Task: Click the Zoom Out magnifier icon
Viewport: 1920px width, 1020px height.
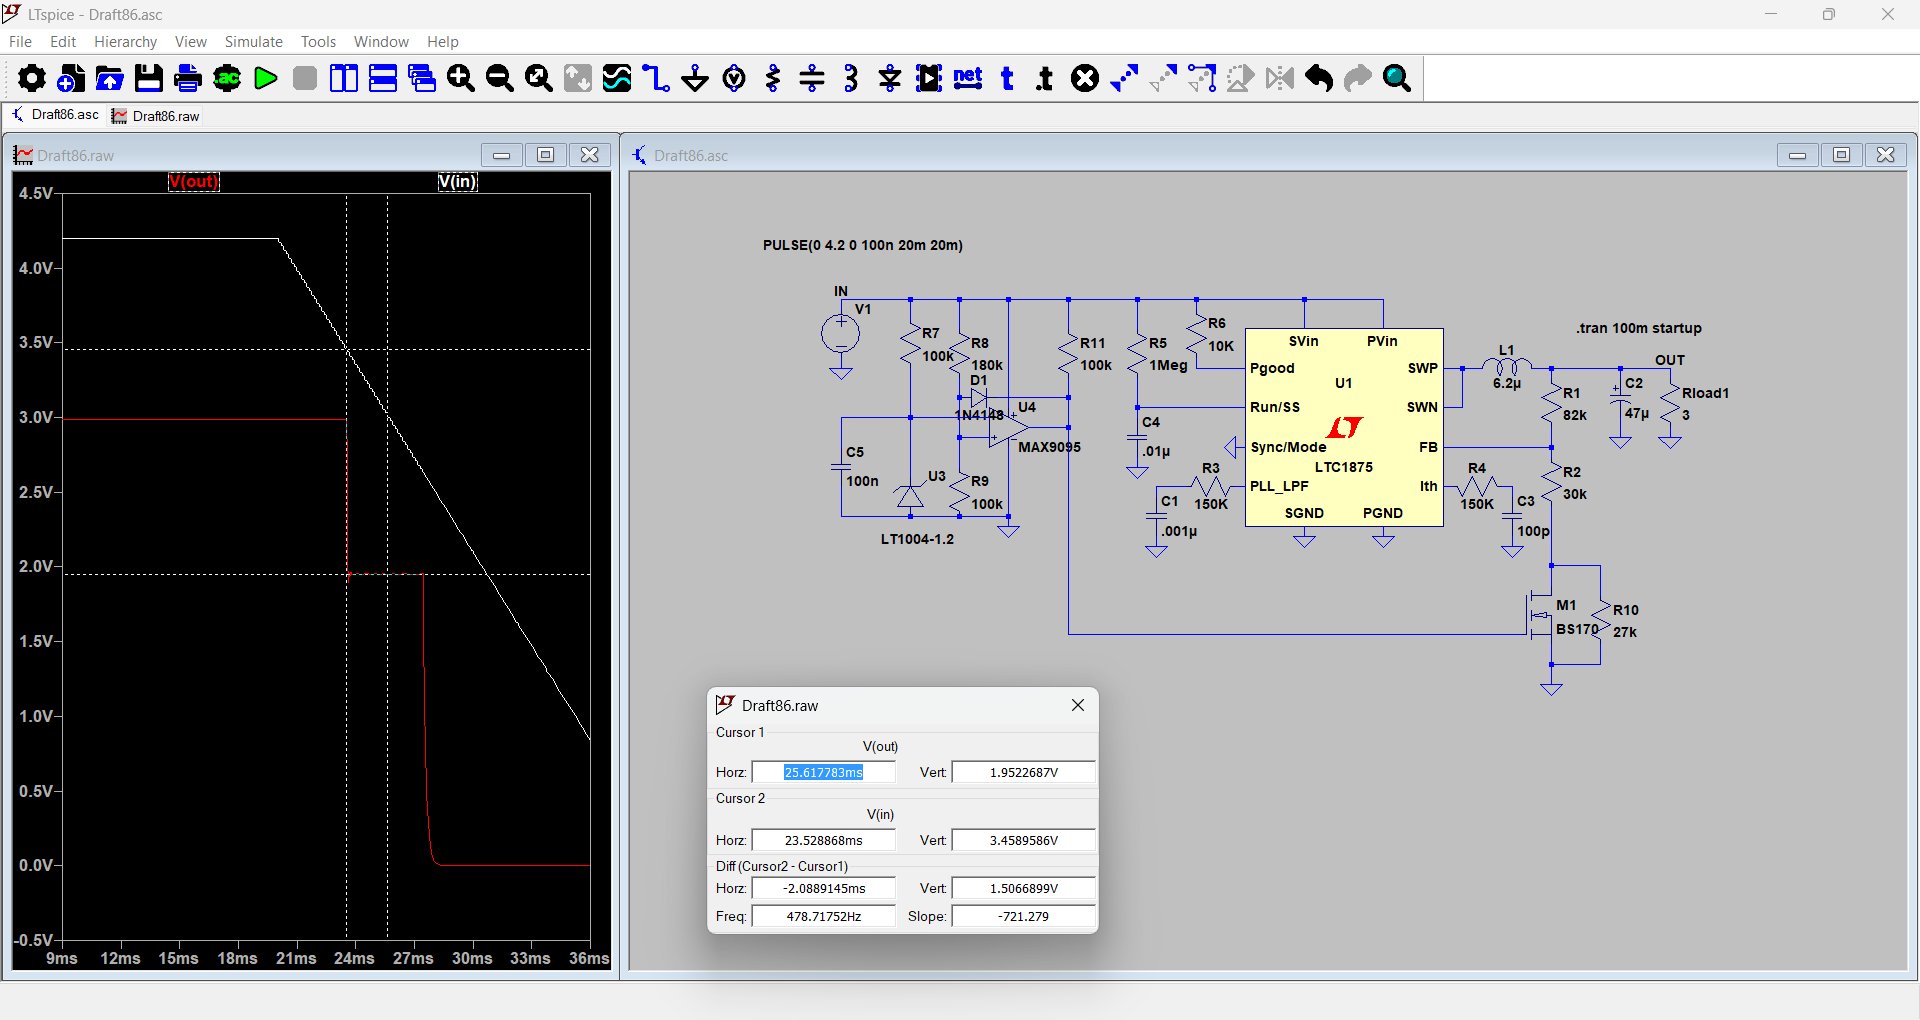Action: click(x=500, y=78)
